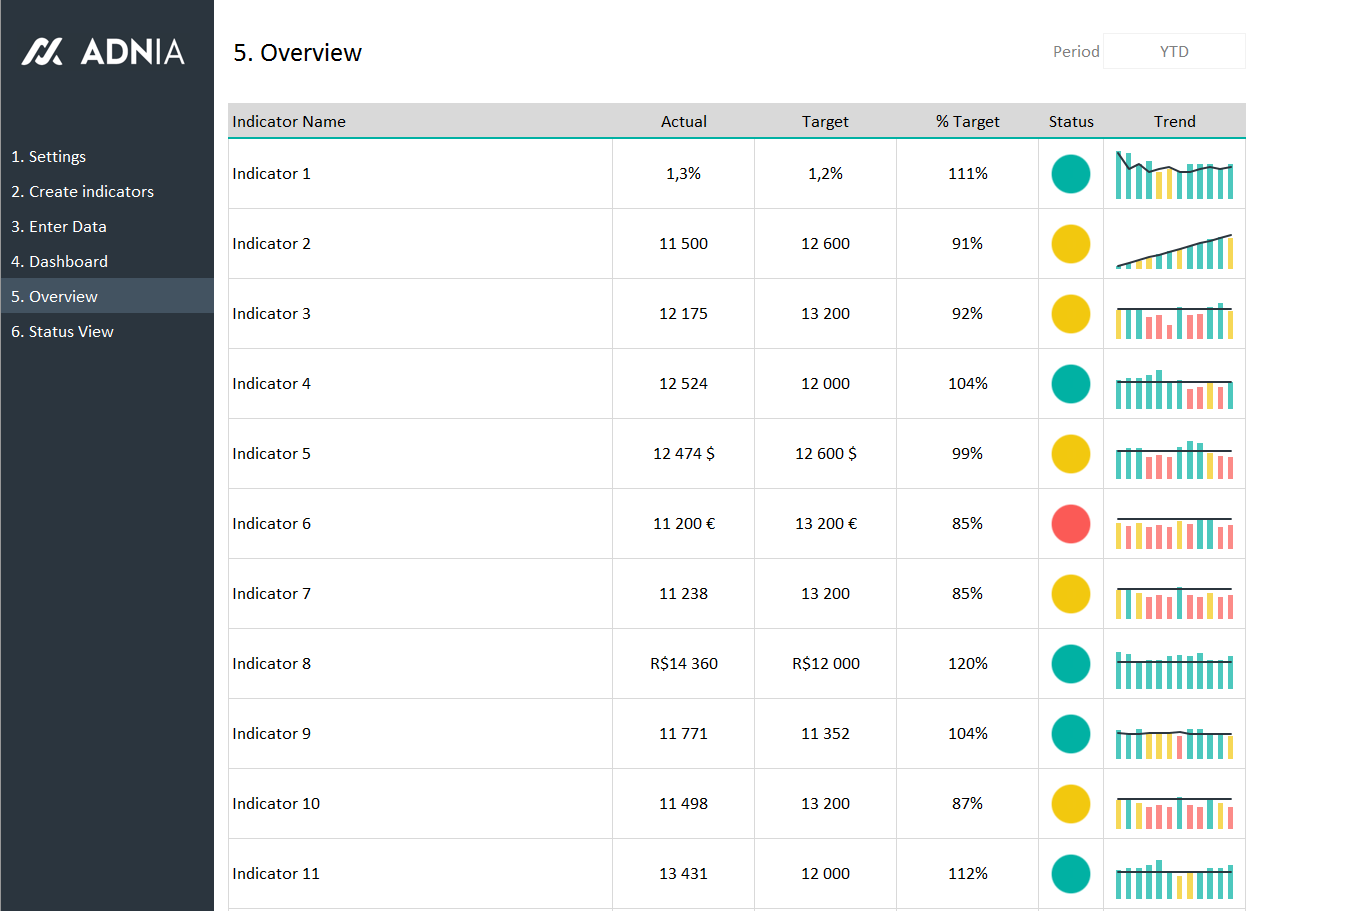
Task: Click Indicator 10 yellow status circle
Action: (x=1070, y=804)
